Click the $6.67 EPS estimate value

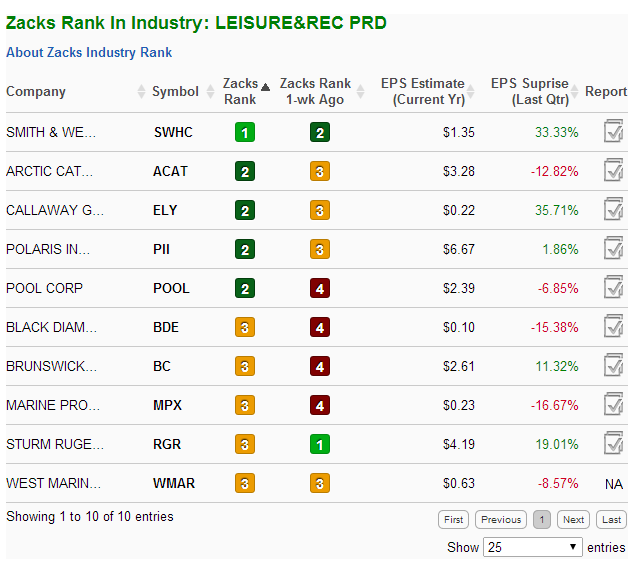[x=459, y=249]
